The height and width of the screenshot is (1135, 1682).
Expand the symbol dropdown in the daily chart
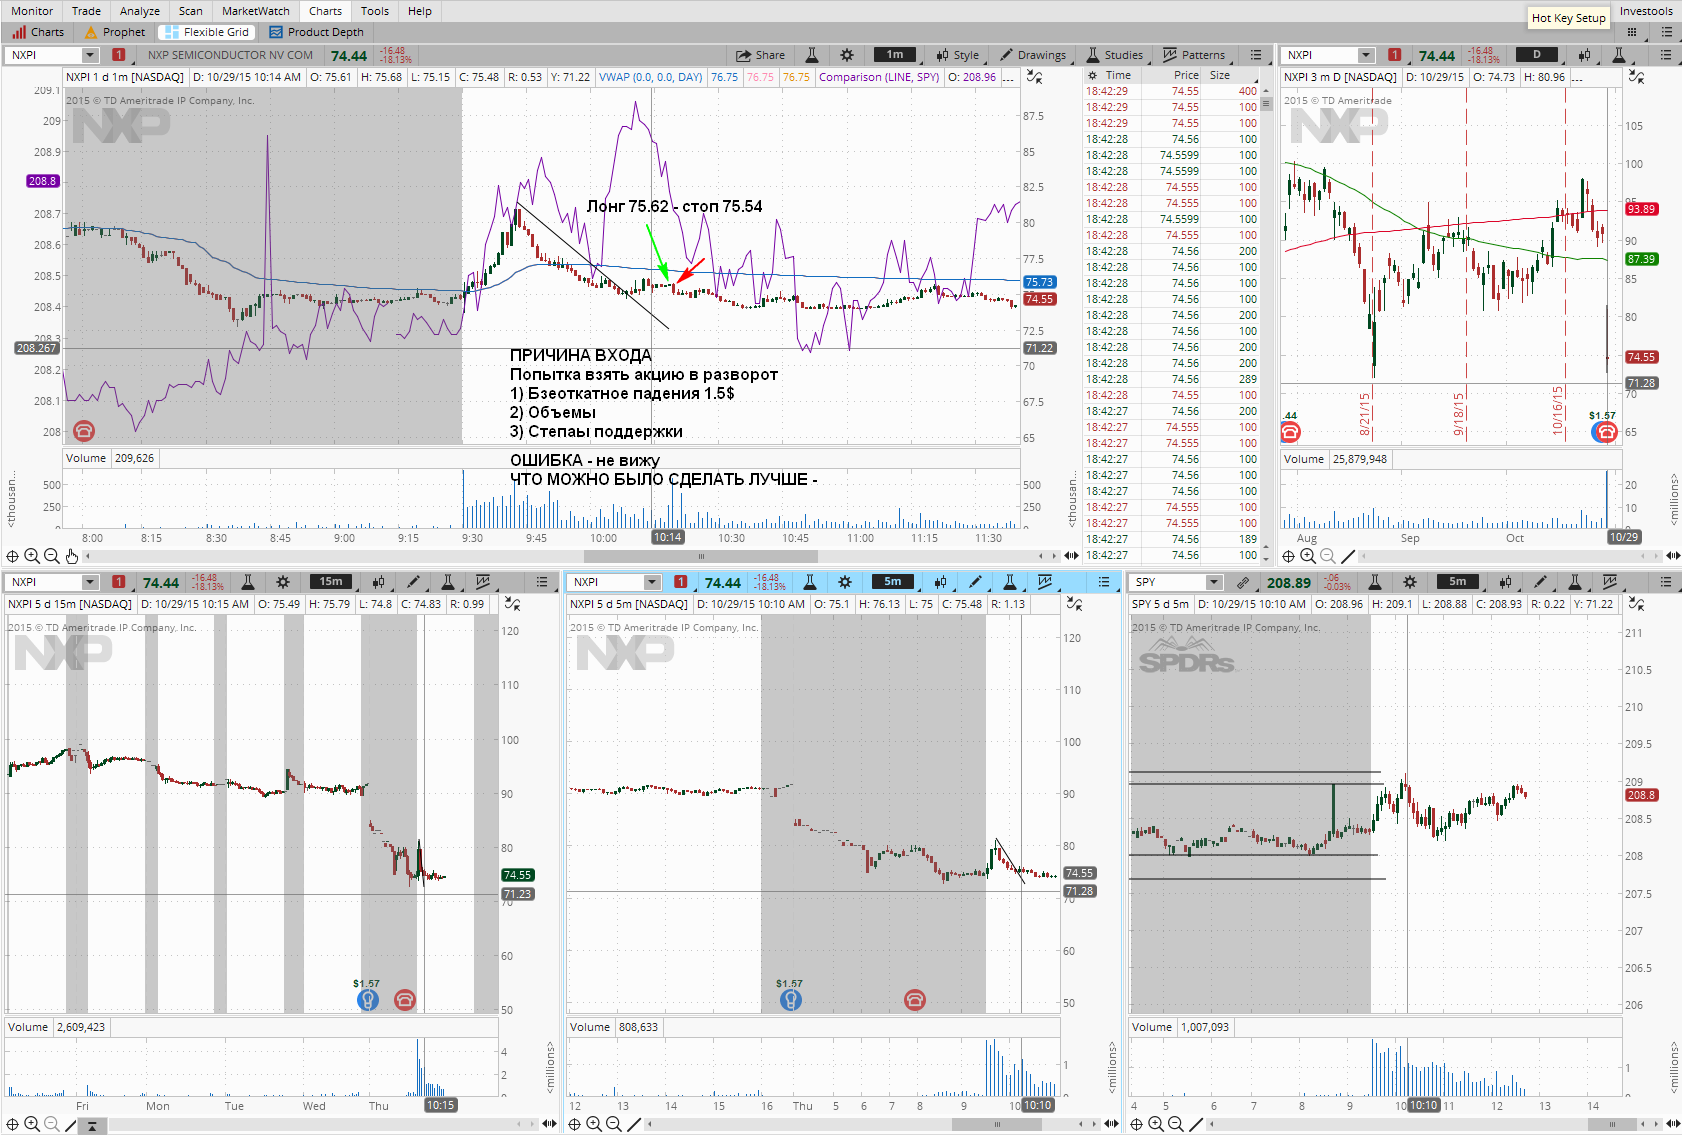pyautogui.click(x=1366, y=55)
